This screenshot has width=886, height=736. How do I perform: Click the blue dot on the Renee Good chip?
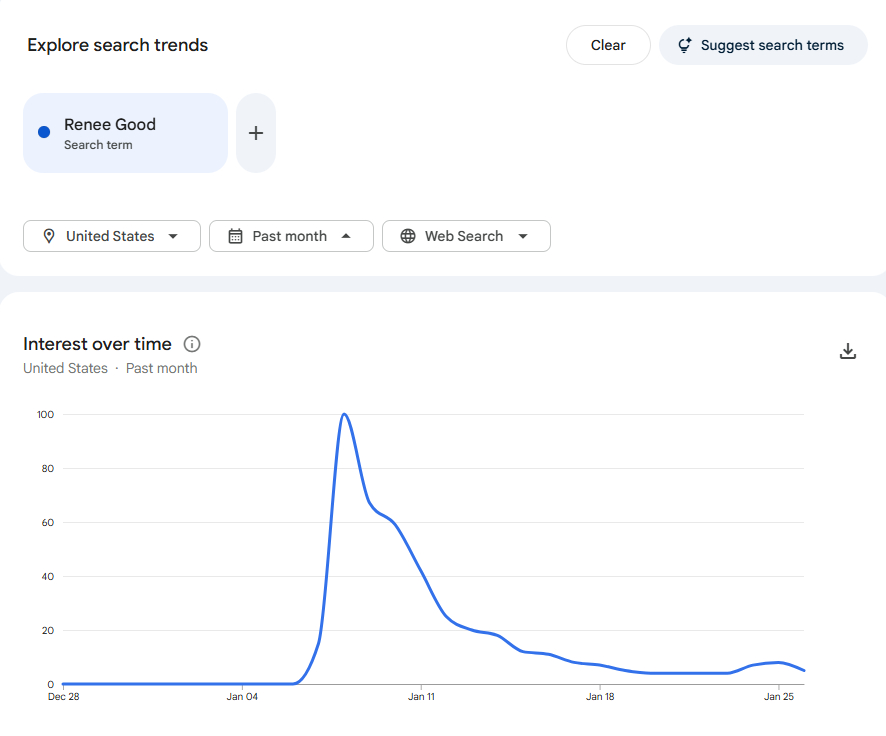pos(44,132)
